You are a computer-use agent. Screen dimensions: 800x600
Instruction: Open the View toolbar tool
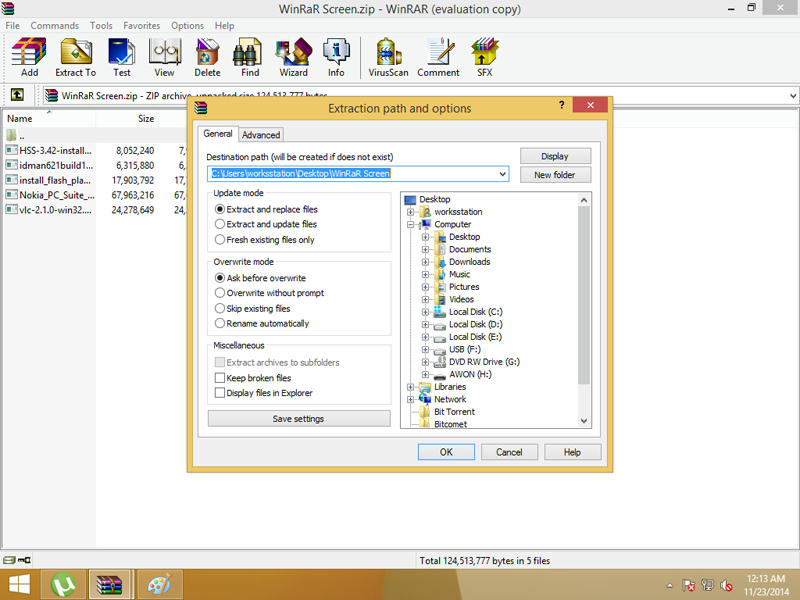coord(164,57)
